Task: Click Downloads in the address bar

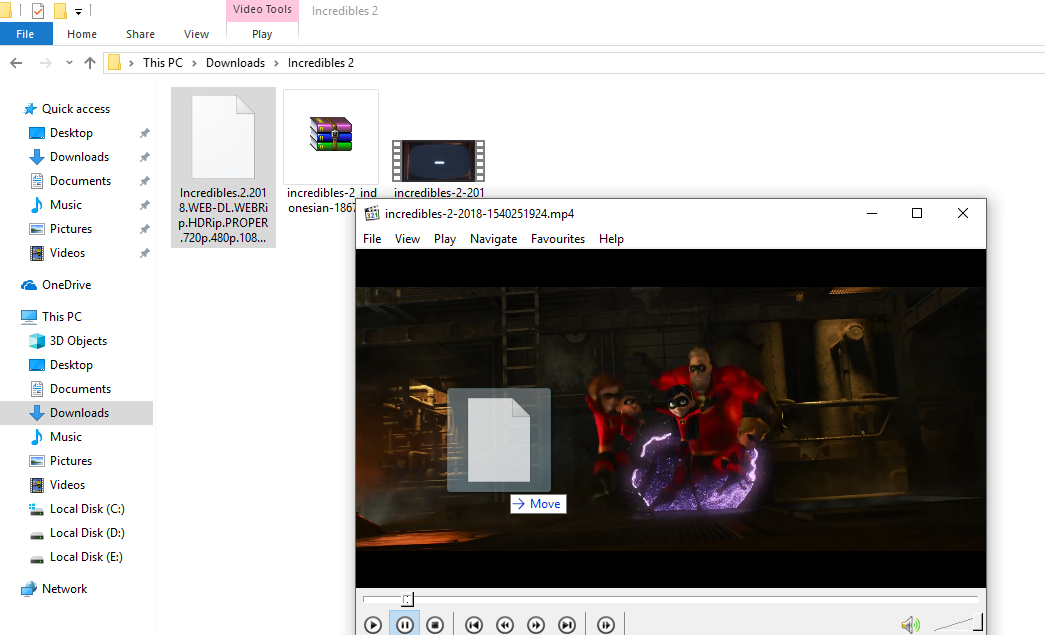Action: click(x=235, y=63)
